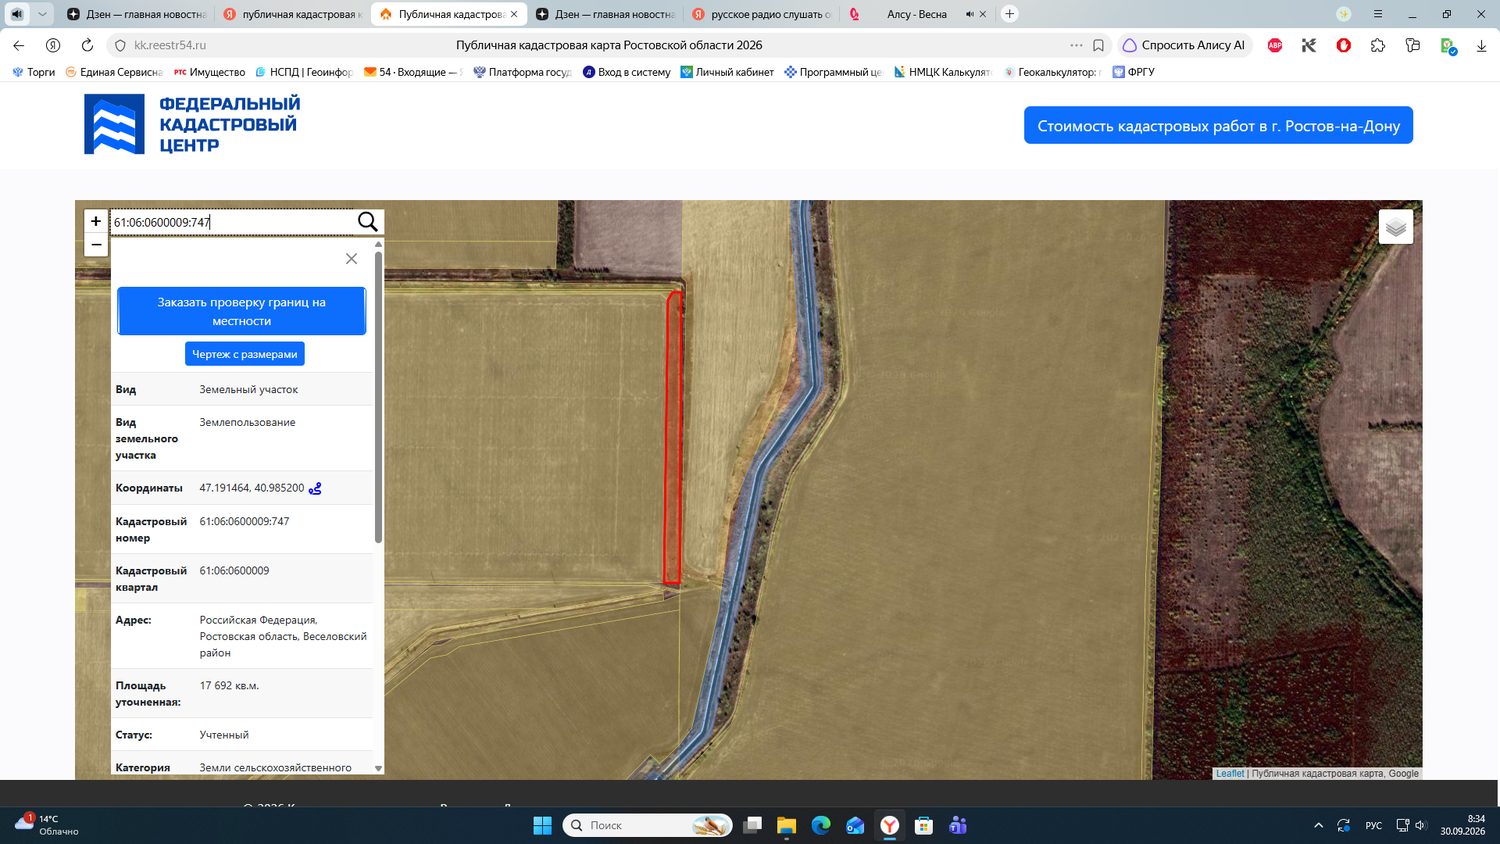Click the magnifier search icon

(x=368, y=222)
